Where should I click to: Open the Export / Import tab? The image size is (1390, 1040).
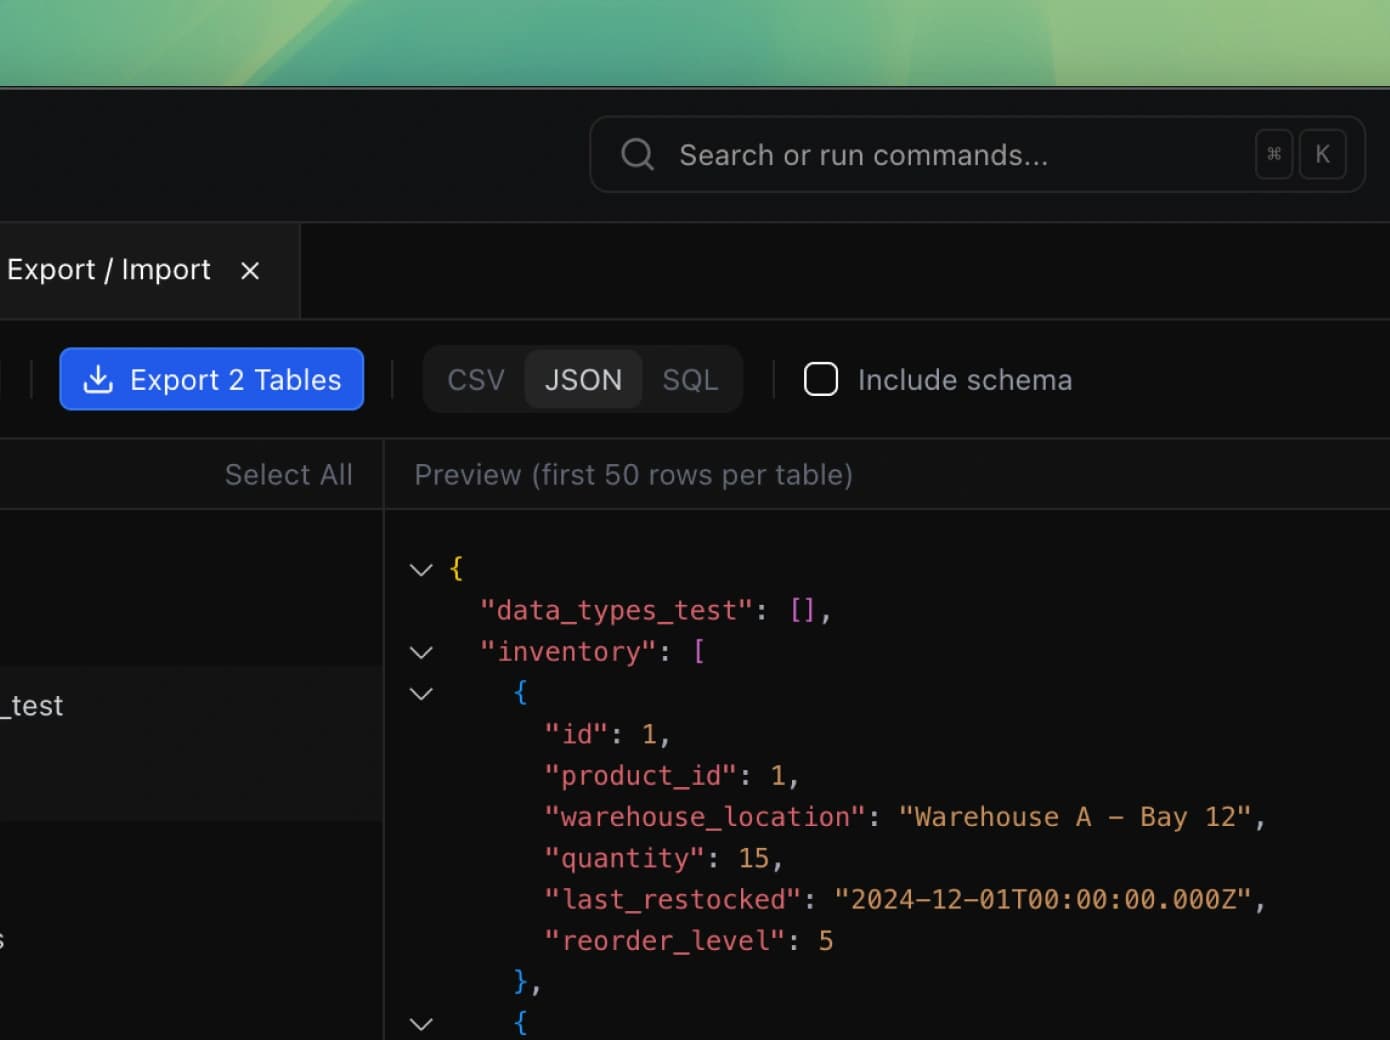coord(109,270)
